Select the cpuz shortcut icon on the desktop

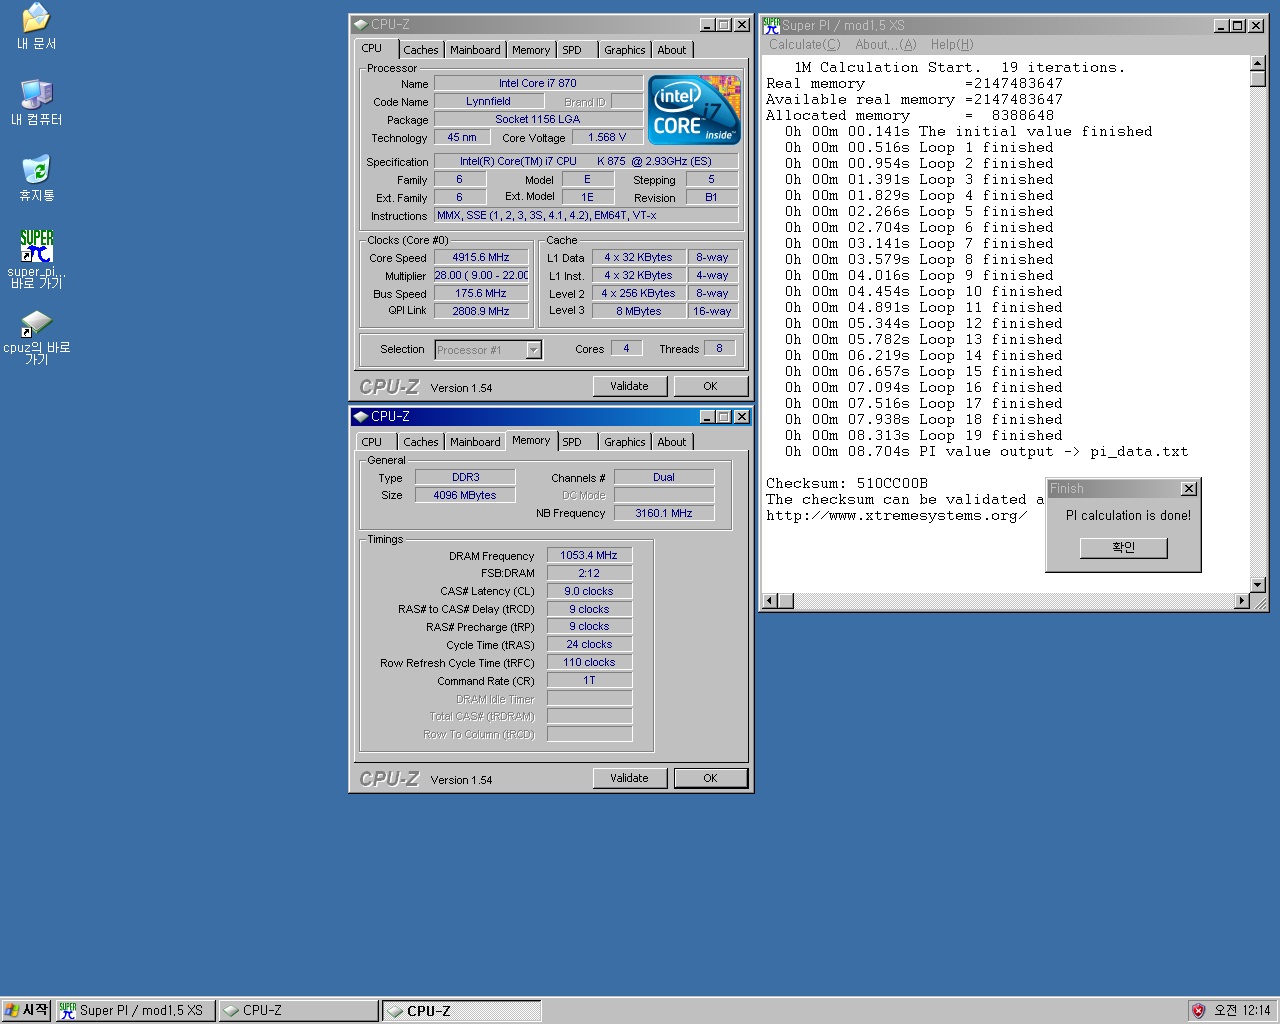36,337
